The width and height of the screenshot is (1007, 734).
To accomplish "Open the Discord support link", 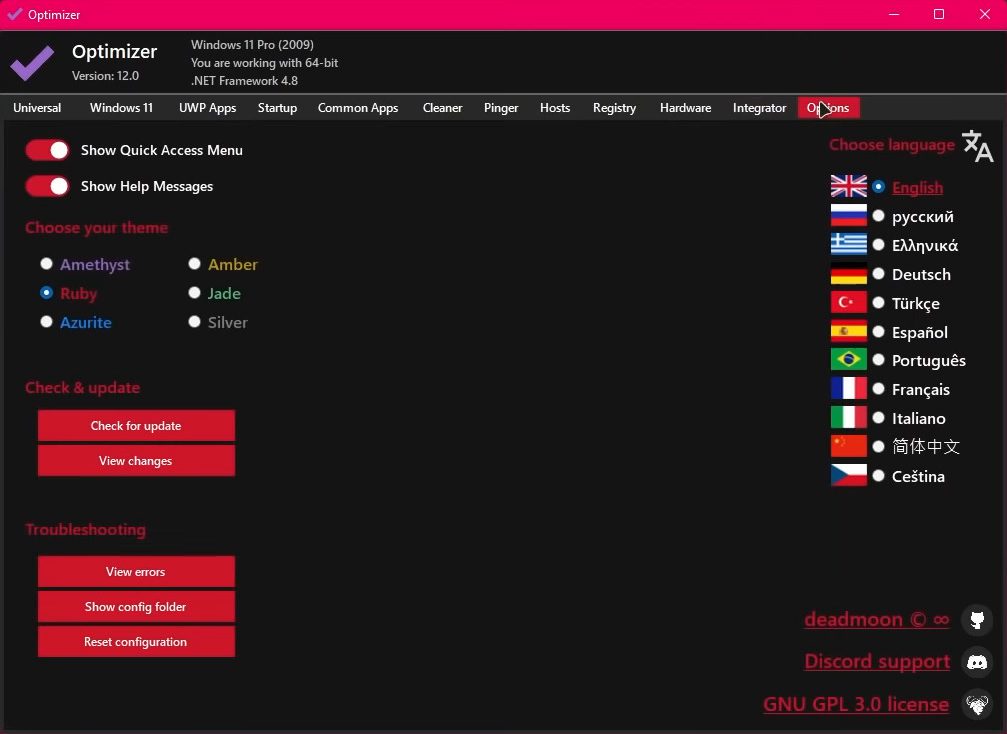I will click(877, 662).
